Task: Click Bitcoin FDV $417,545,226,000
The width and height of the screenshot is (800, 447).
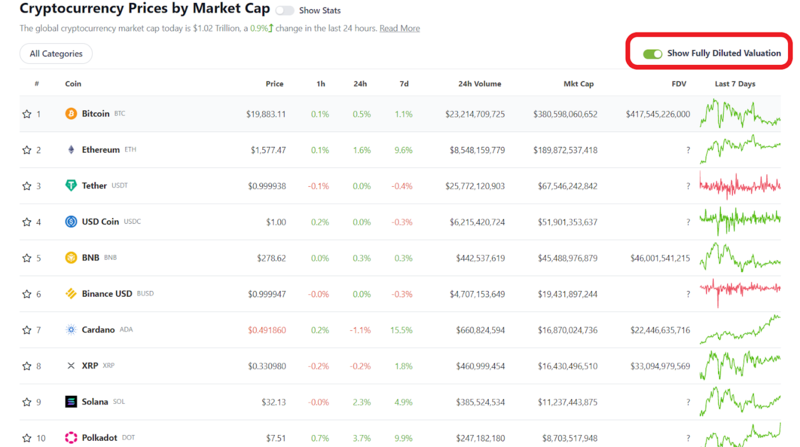Action: click(658, 114)
